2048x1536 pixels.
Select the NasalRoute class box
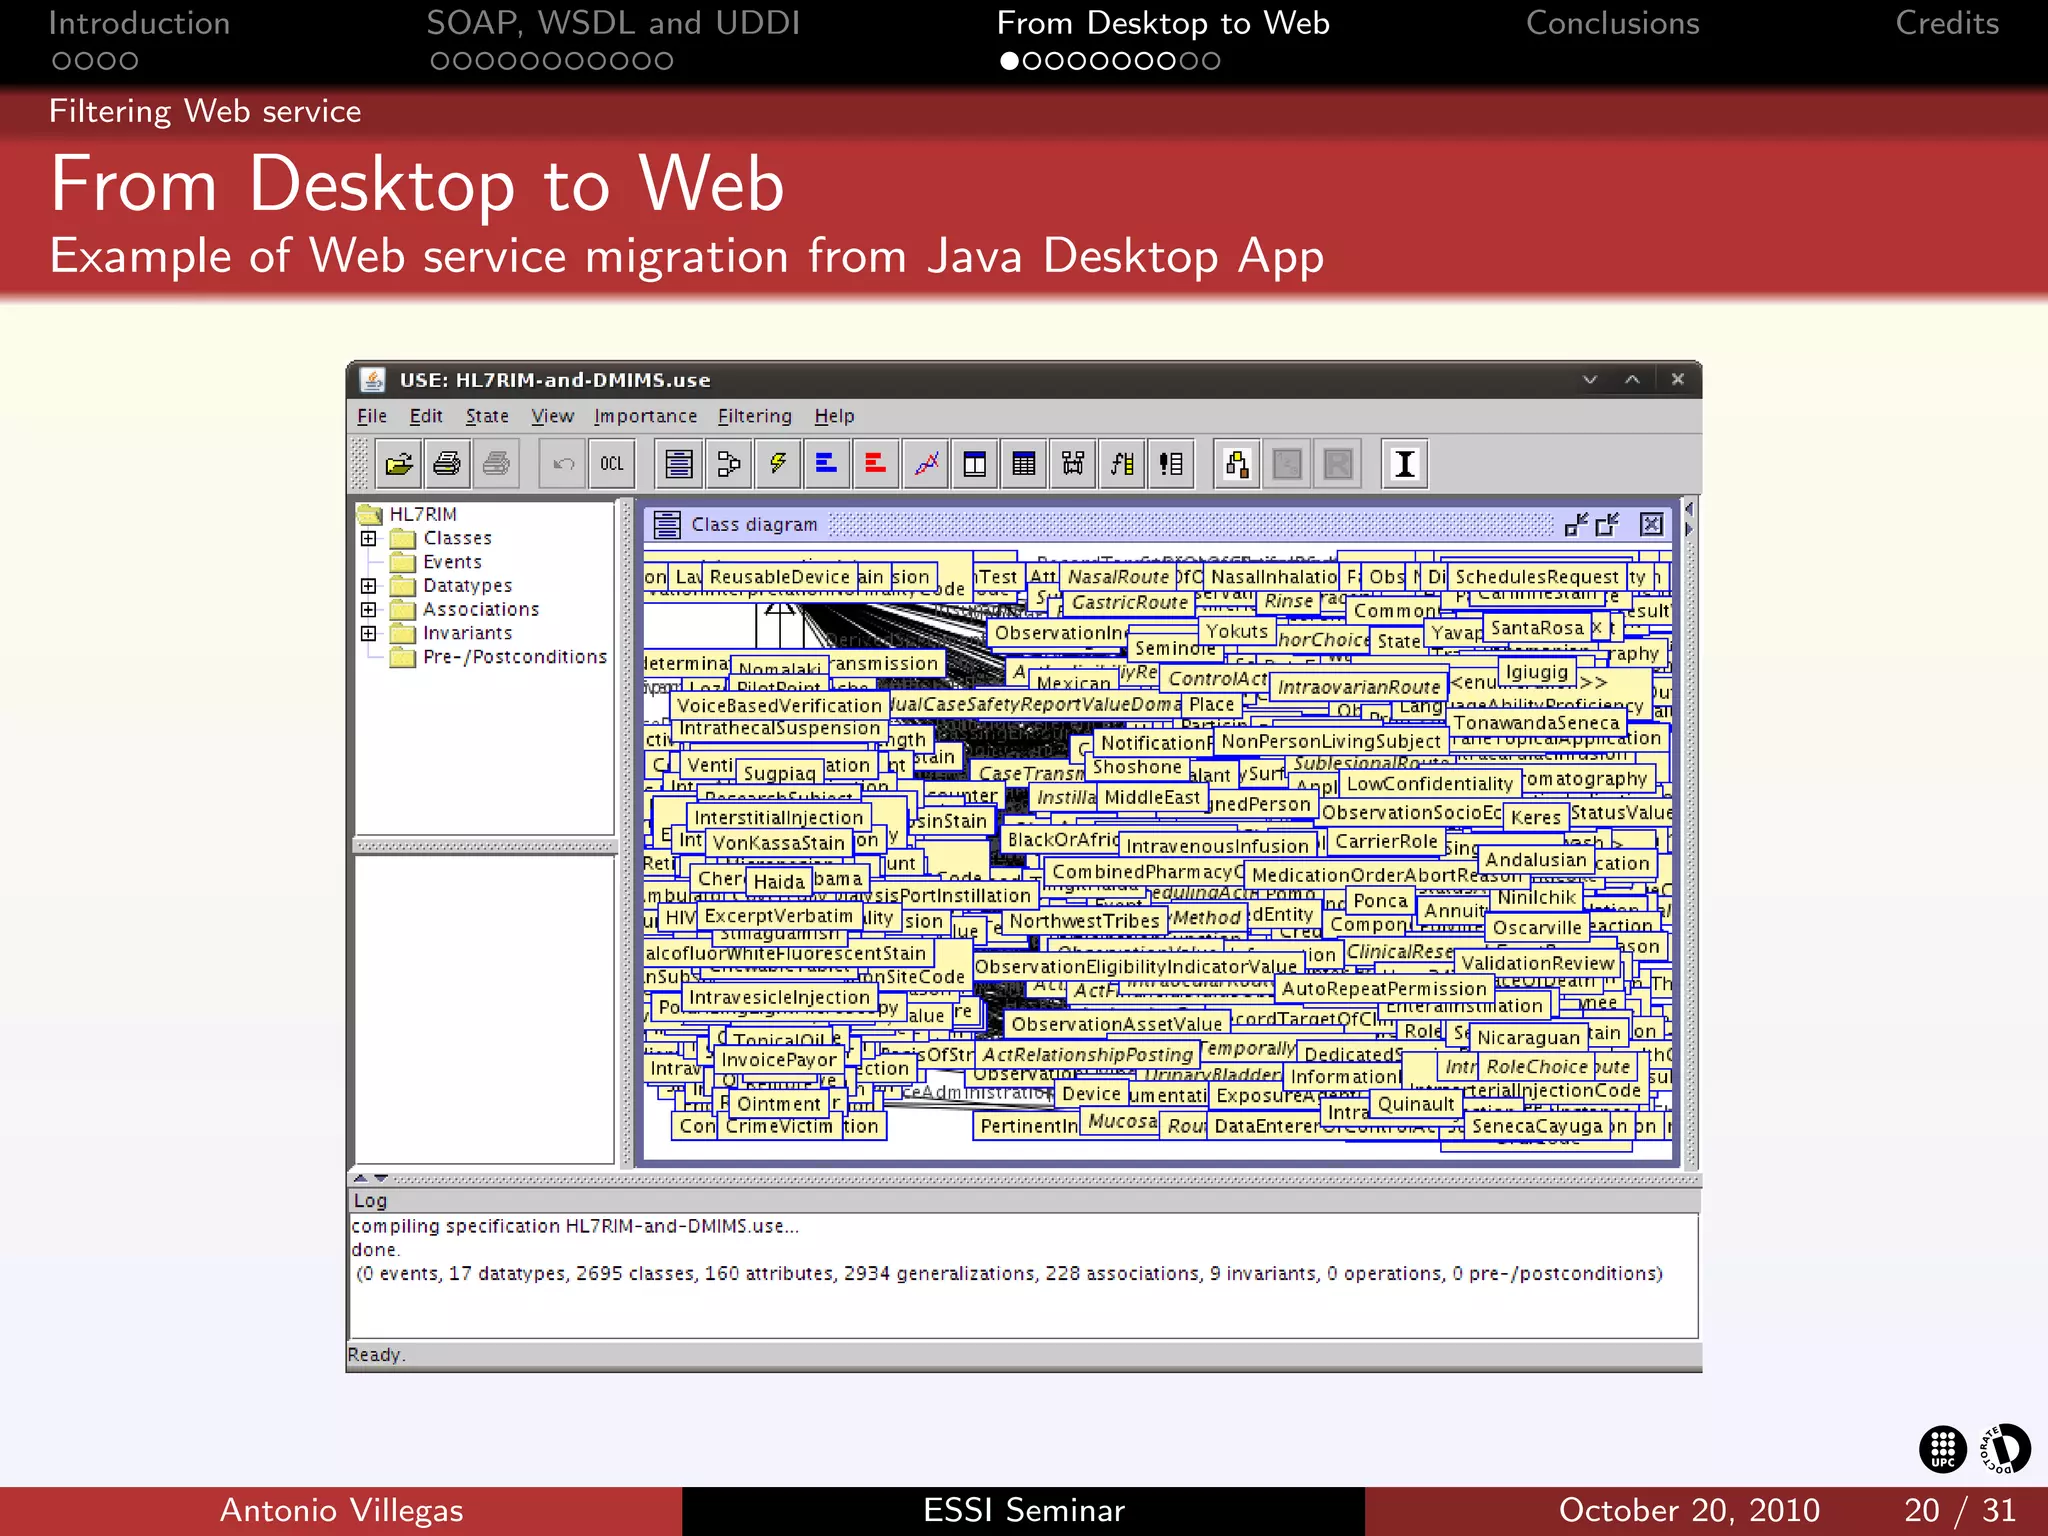pos(1117,577)
